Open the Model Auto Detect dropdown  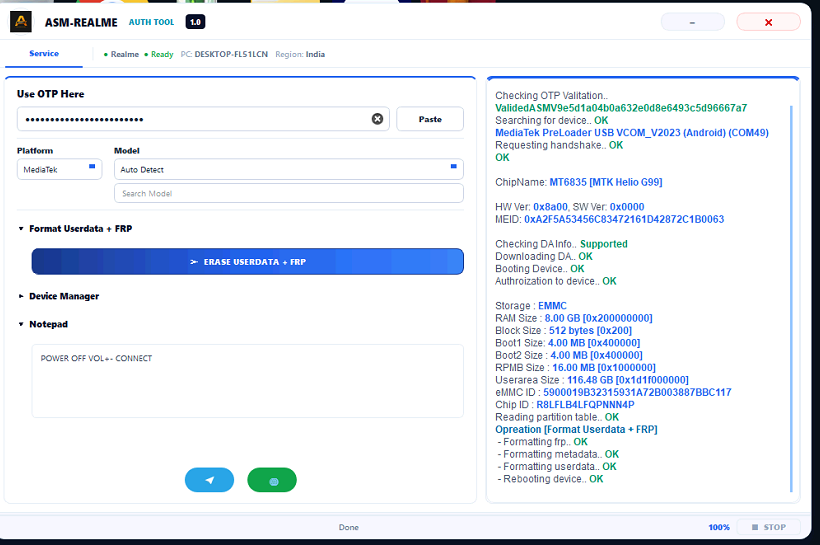289,169
